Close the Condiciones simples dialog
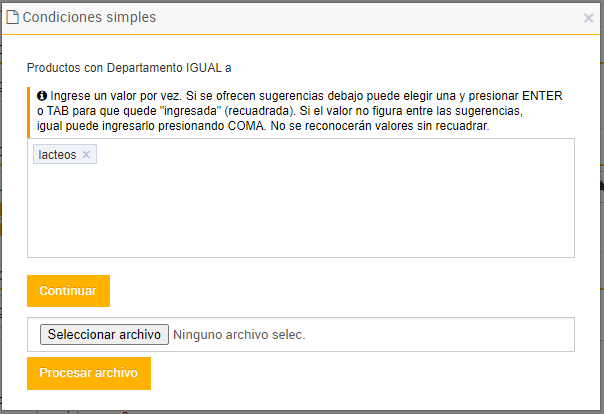 (588, 18)
